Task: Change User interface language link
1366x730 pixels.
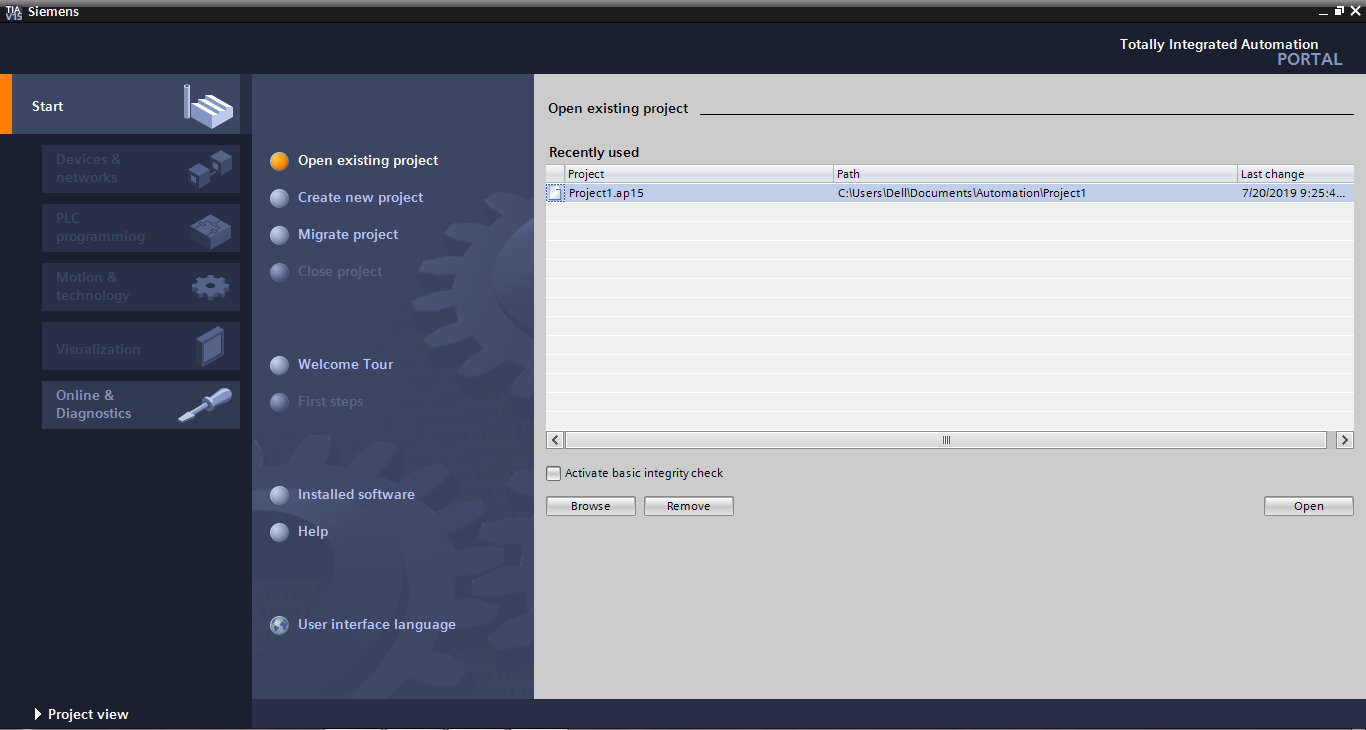Action: coord(377,624)
